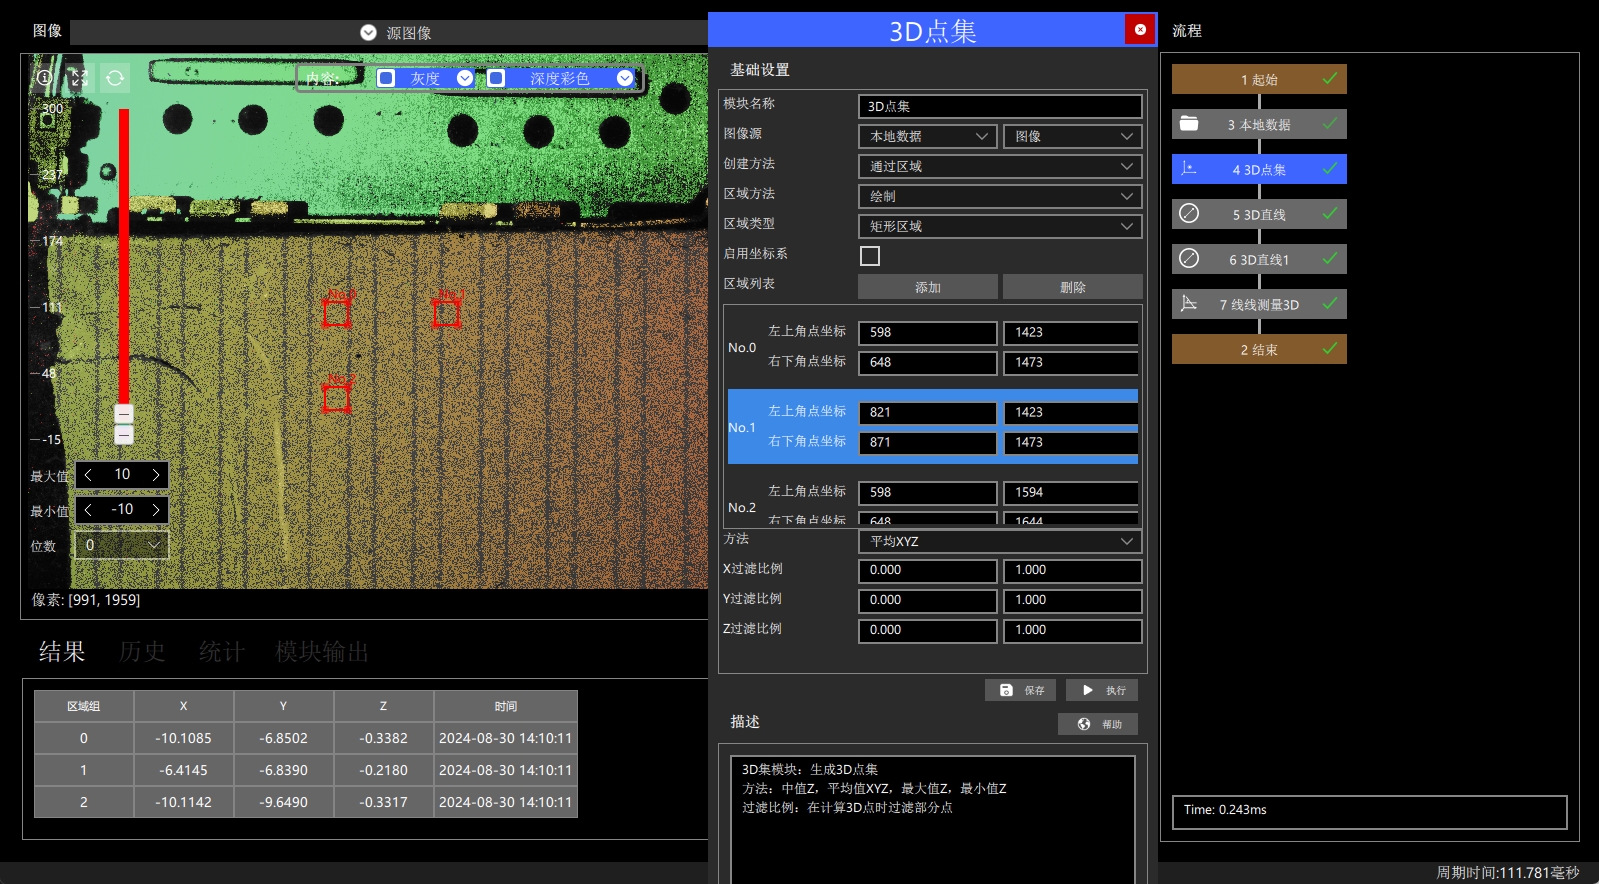Click the X过滤比例 minimum field

(x=928, y=571)
